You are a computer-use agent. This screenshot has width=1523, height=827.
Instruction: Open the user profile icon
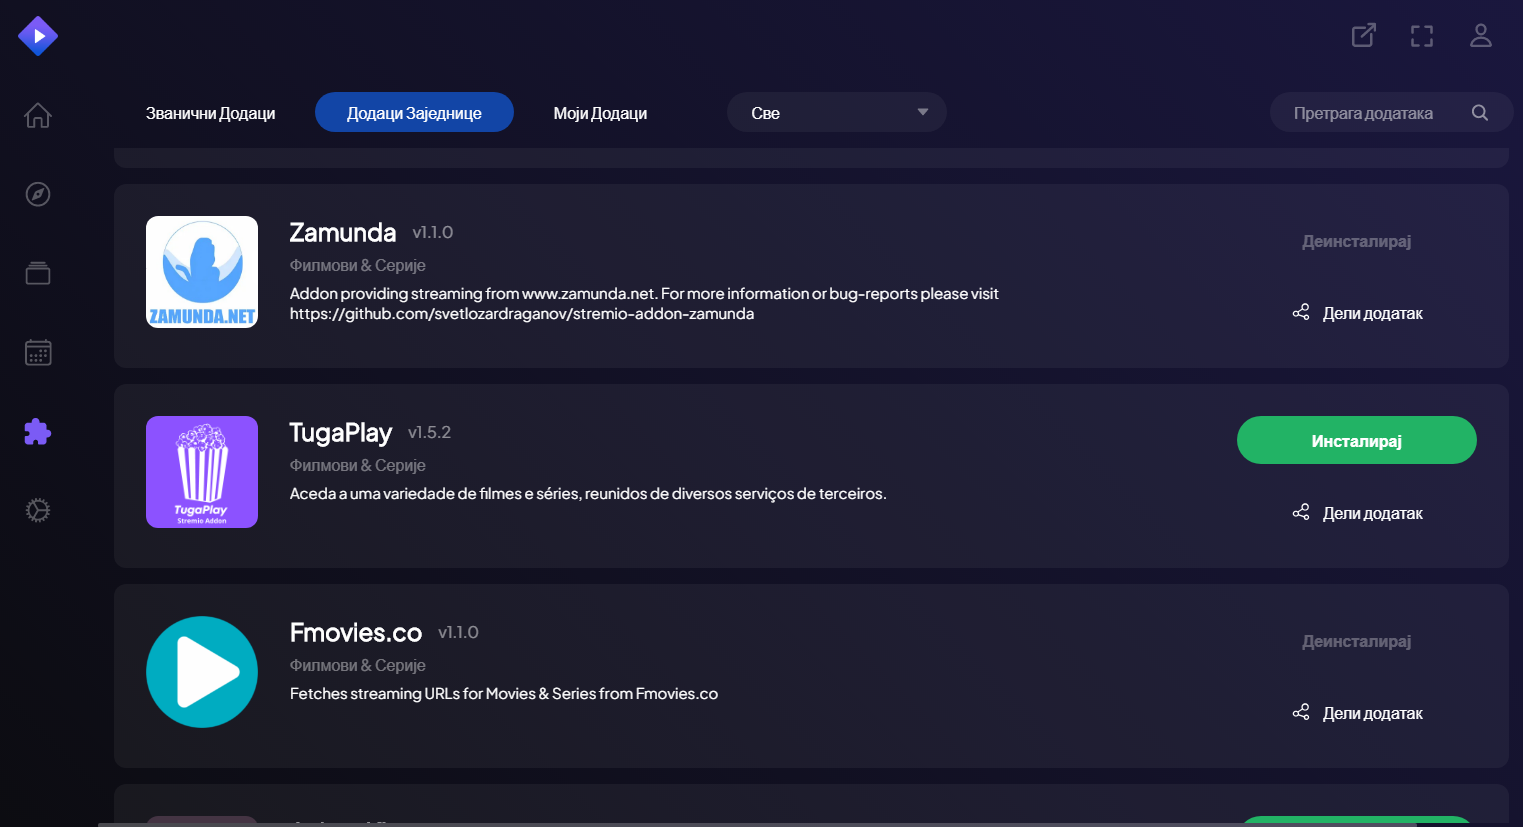coord(1481,36)
